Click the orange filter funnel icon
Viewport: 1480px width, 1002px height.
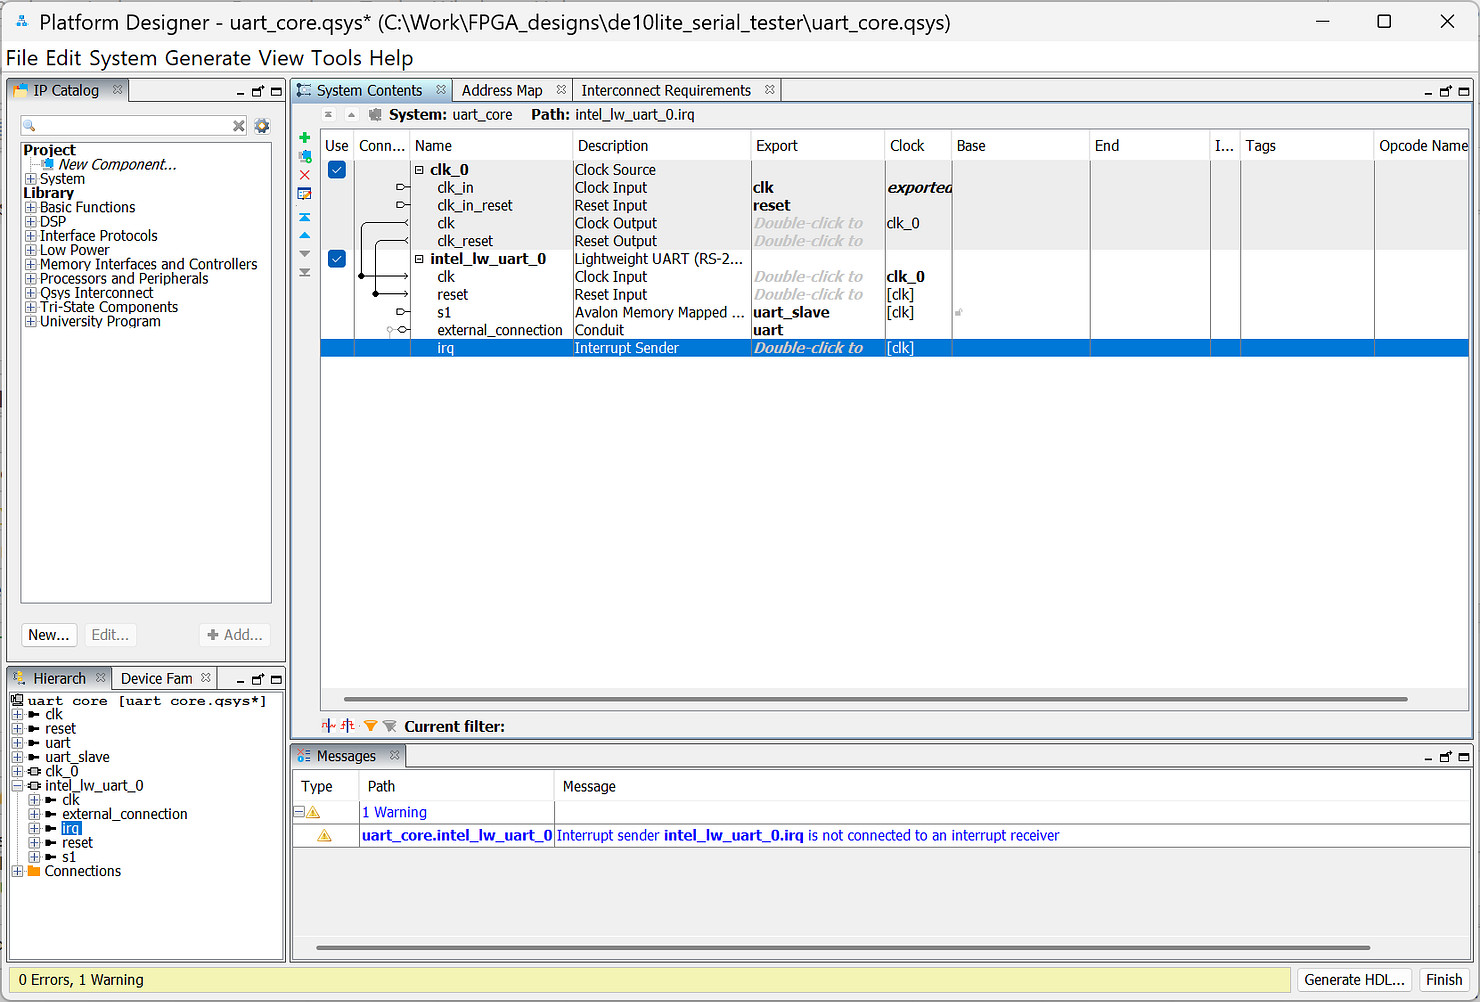[370, 726]
